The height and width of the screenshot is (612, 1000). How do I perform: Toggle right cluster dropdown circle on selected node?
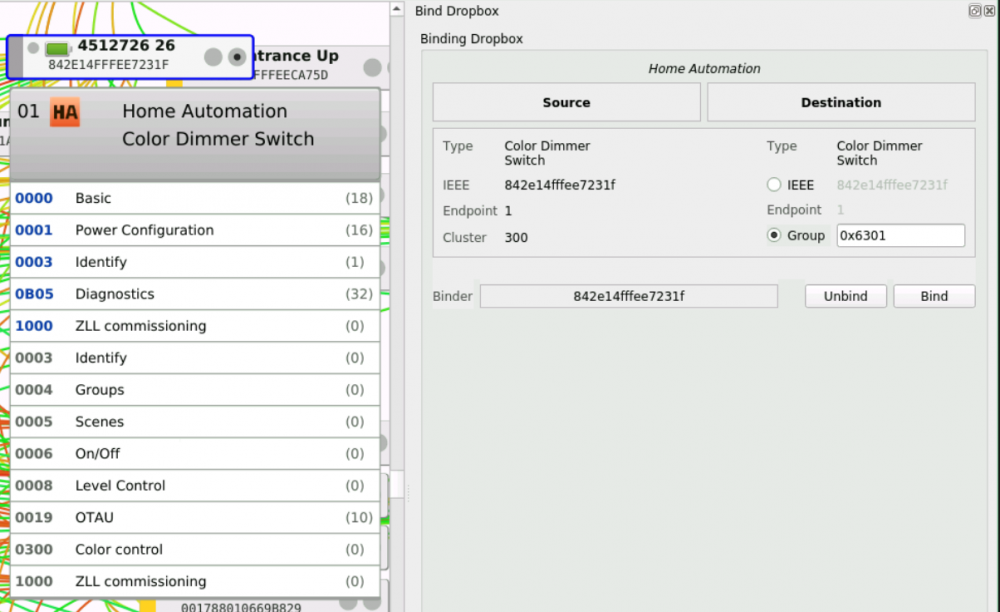tap(237, 58)
